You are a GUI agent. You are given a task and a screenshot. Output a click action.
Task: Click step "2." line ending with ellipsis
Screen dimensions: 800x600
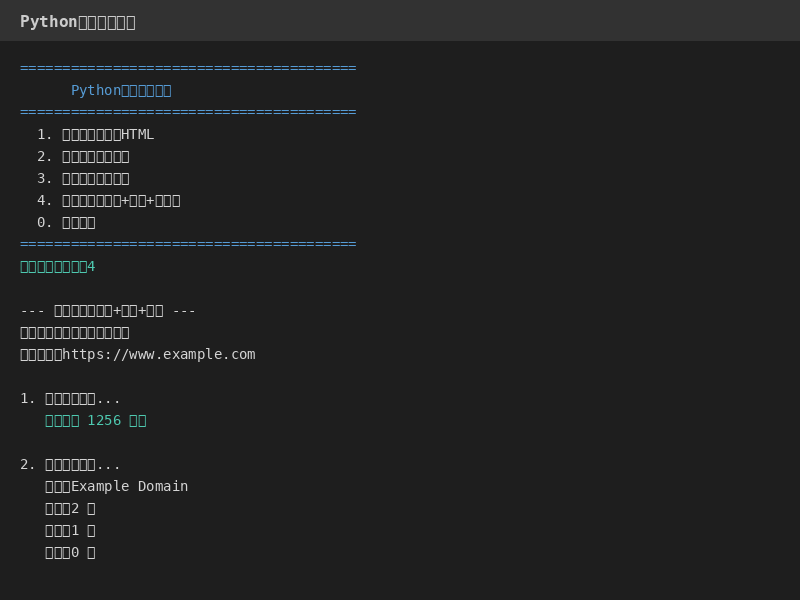tap(70, 465)
